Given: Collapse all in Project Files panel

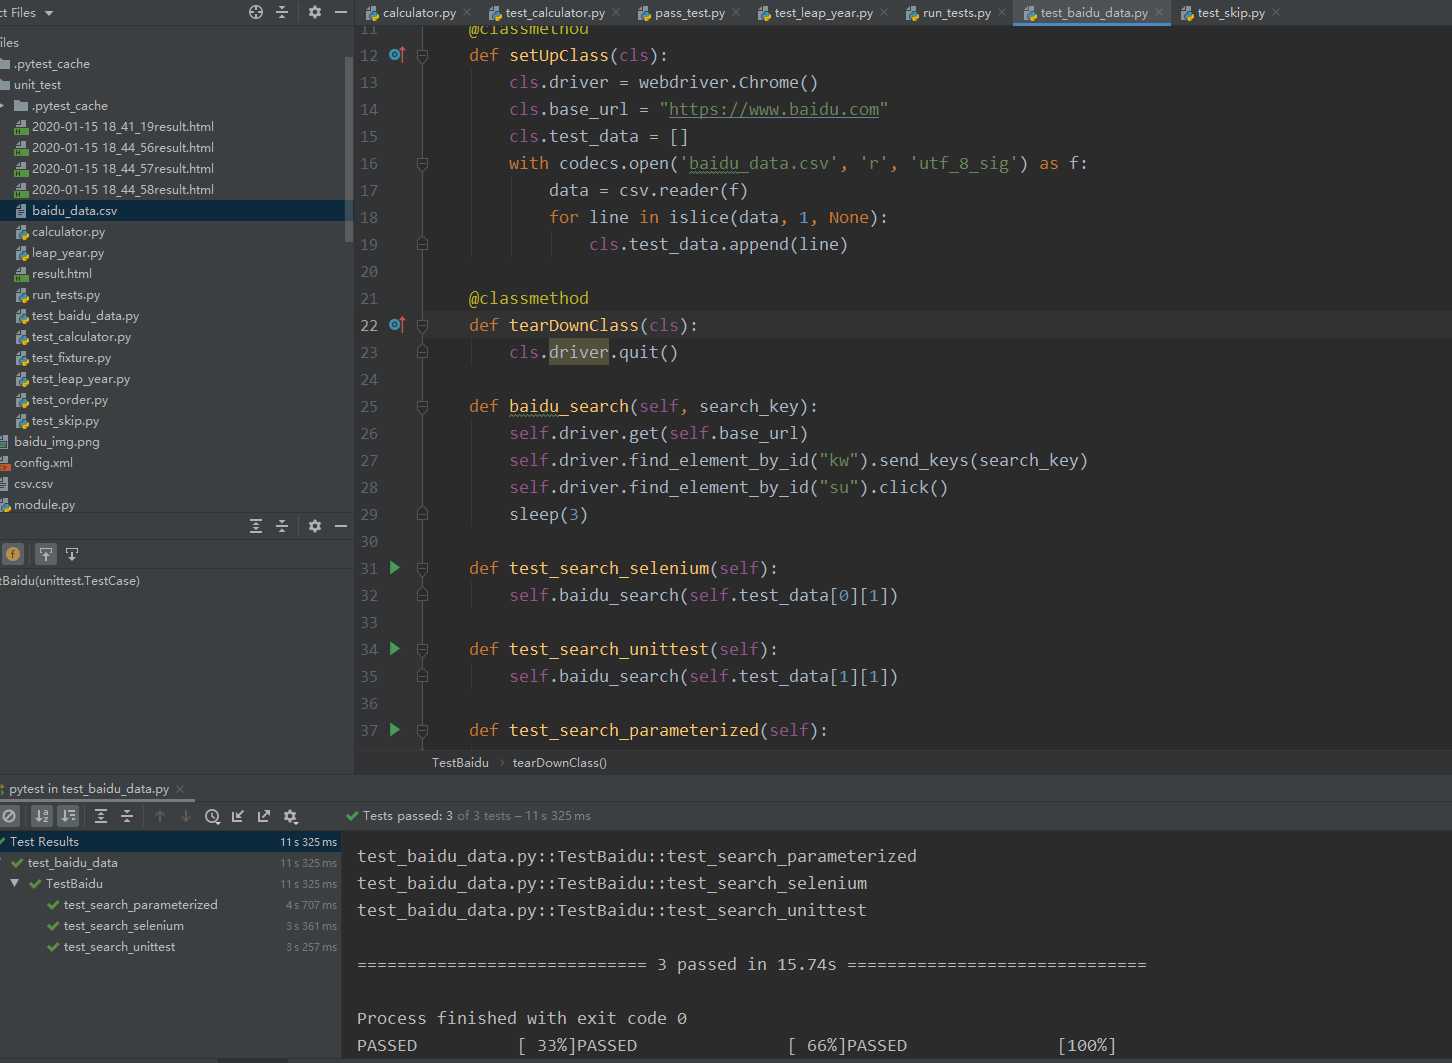Looking at the screenshot, I should (282, 12).
